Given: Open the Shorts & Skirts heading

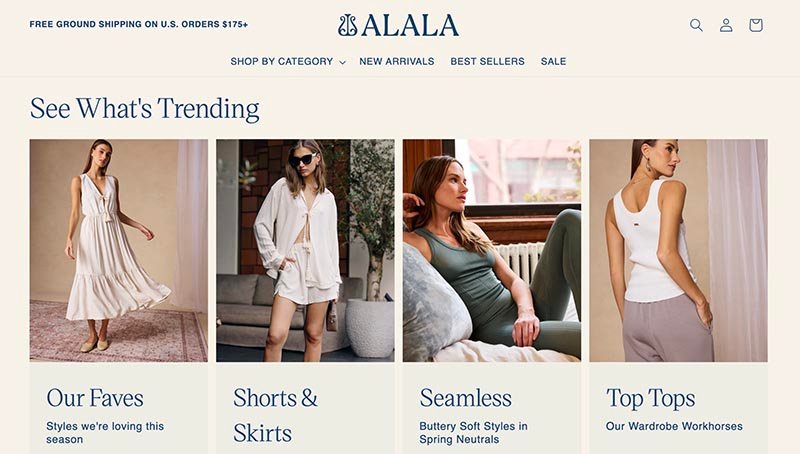Looking at the screenshot, I should (x=276, y=415).
